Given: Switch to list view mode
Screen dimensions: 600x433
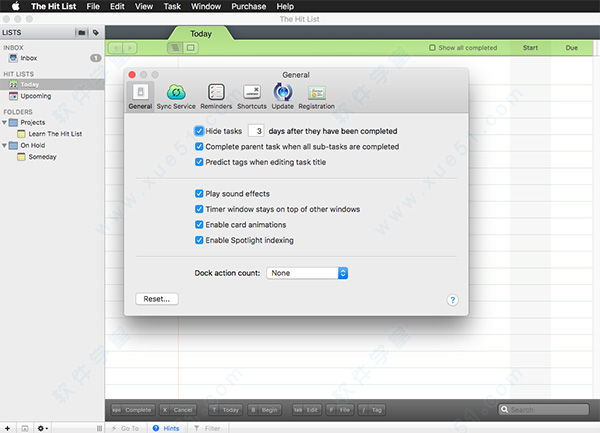Looking at the screenshot, I should (175, 48).
